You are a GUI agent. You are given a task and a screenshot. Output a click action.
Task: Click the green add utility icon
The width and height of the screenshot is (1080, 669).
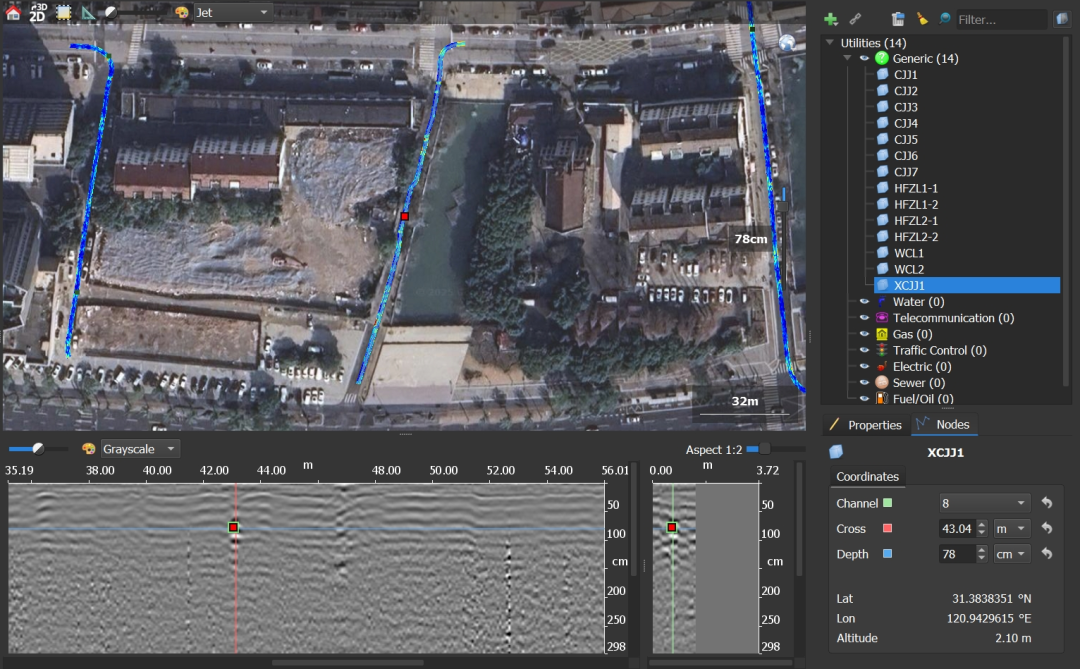[831, 19]
